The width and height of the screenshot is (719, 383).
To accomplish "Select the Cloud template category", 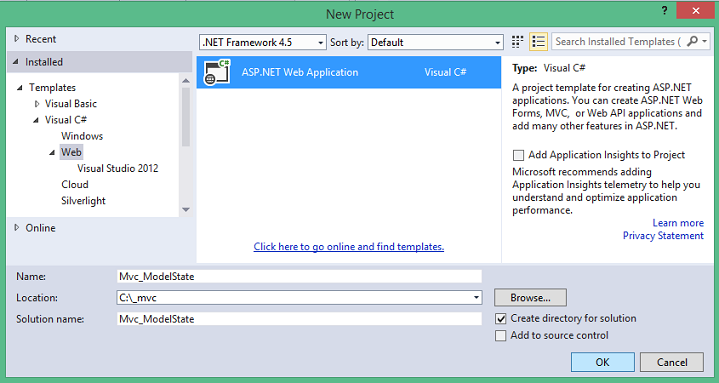I will (75, 184).
